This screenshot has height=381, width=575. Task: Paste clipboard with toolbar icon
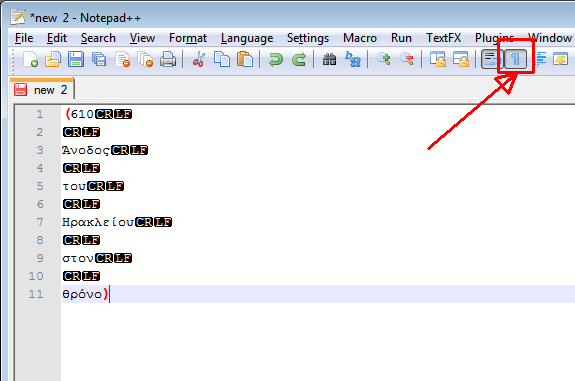click(x=245, y=59)
